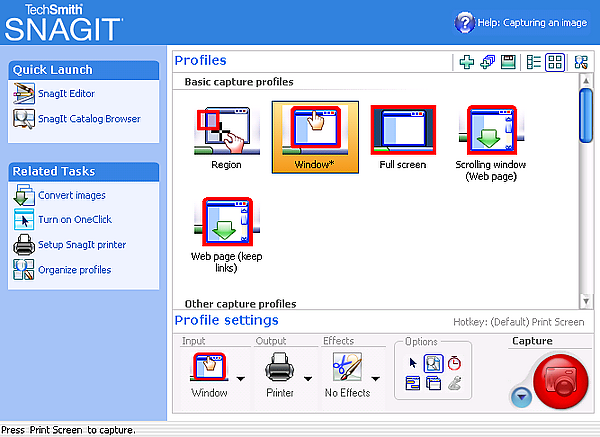Expand the Input Window dropdown arrow

tap(241, 379)
